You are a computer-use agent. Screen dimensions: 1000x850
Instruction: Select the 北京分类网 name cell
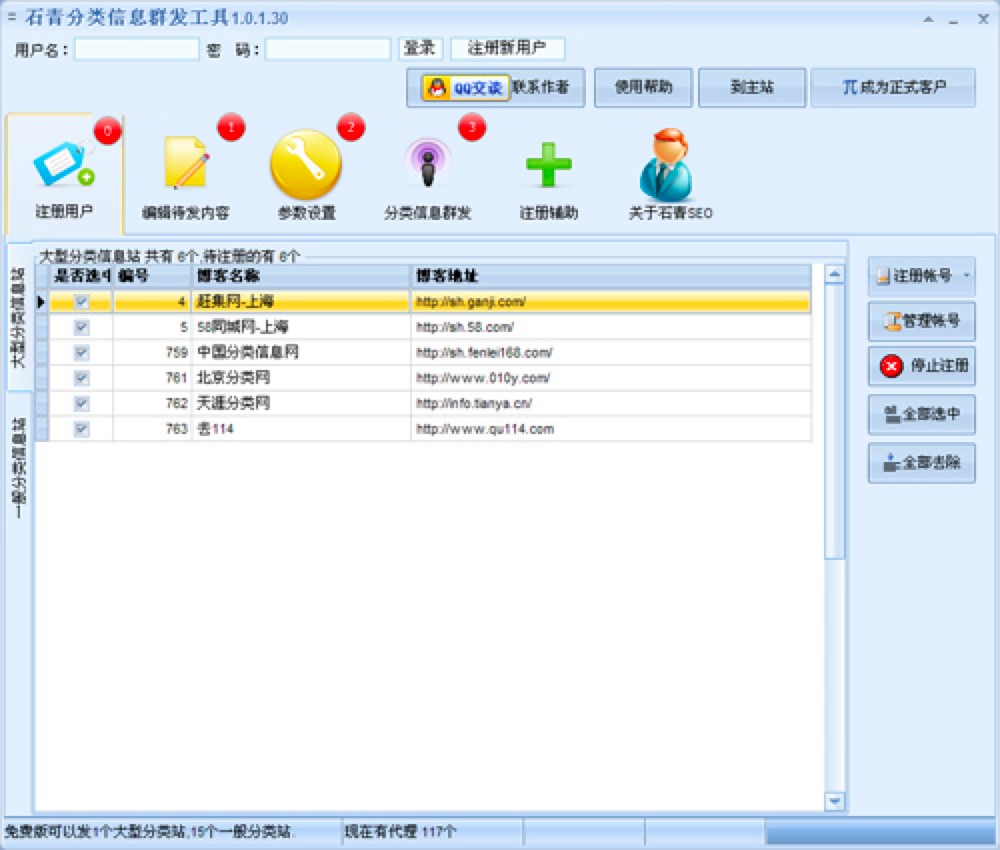[x=300, y=378]
